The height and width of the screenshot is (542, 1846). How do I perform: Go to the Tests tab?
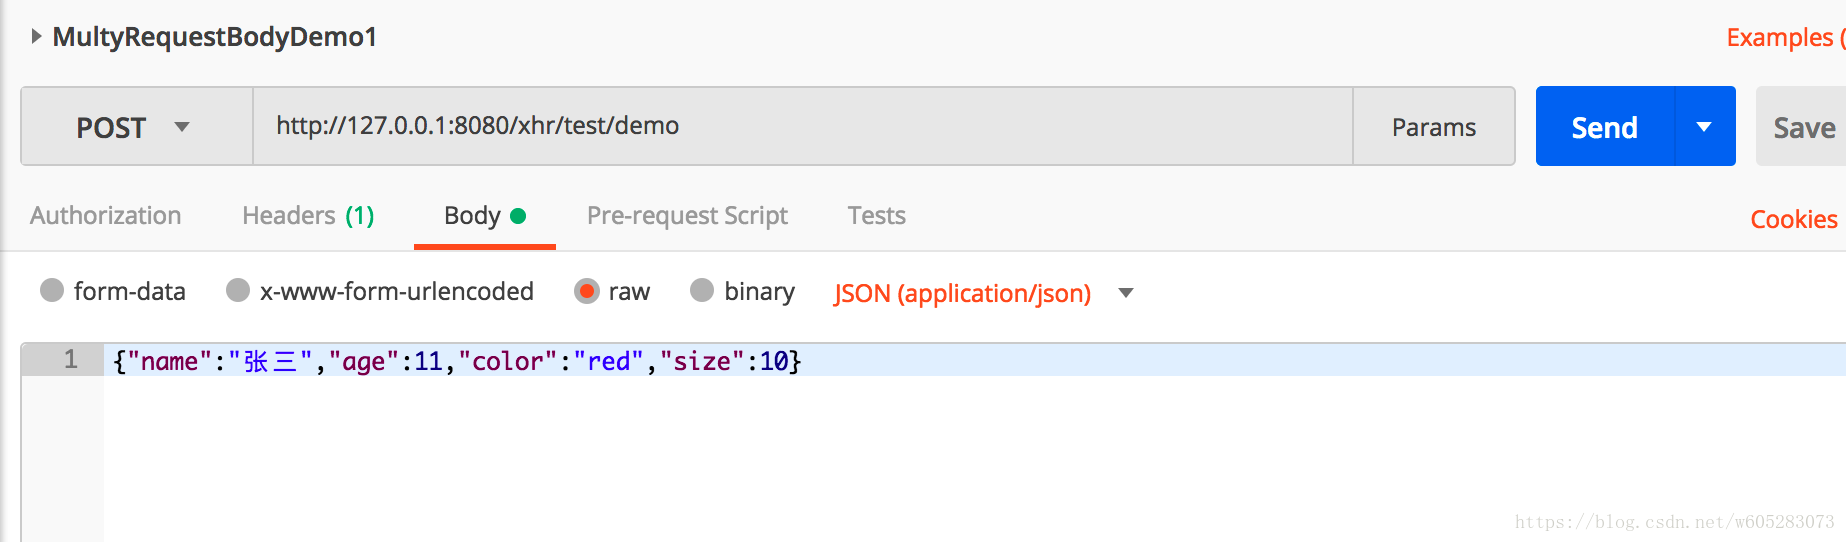[x=877, y=216]
